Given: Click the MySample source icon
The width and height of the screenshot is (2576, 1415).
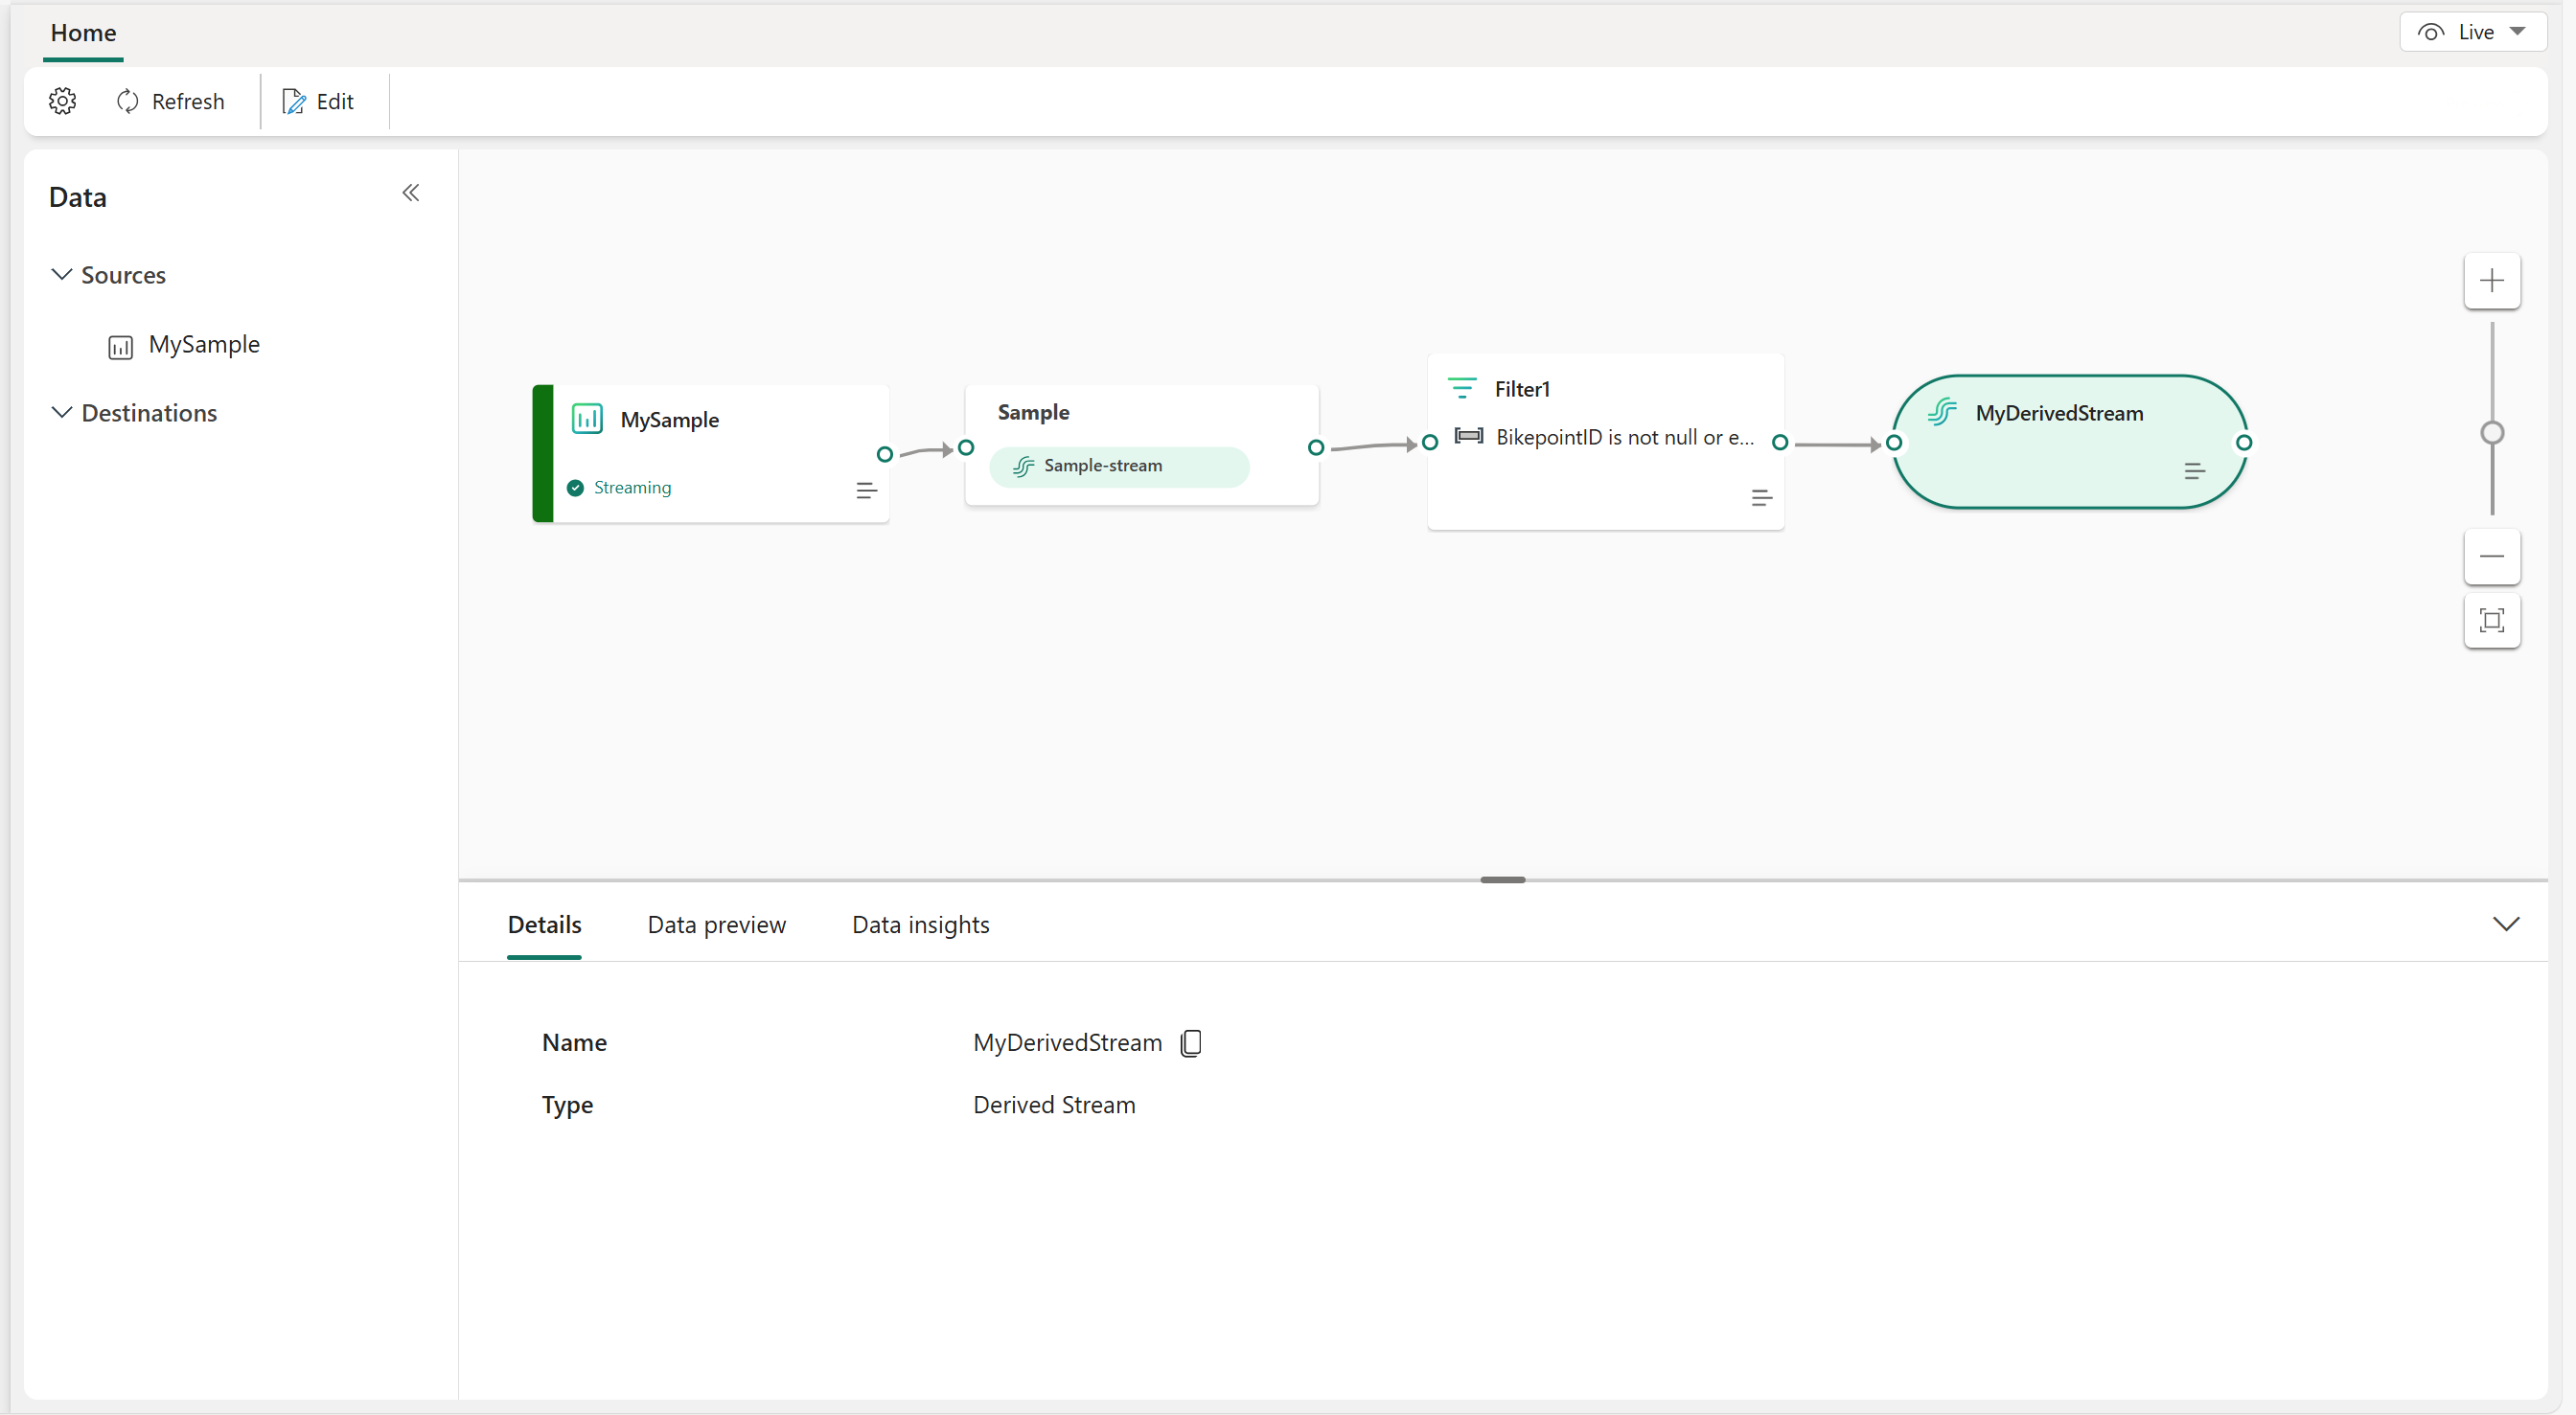Looking at the screenshot, I should click(x=122, y=343).
